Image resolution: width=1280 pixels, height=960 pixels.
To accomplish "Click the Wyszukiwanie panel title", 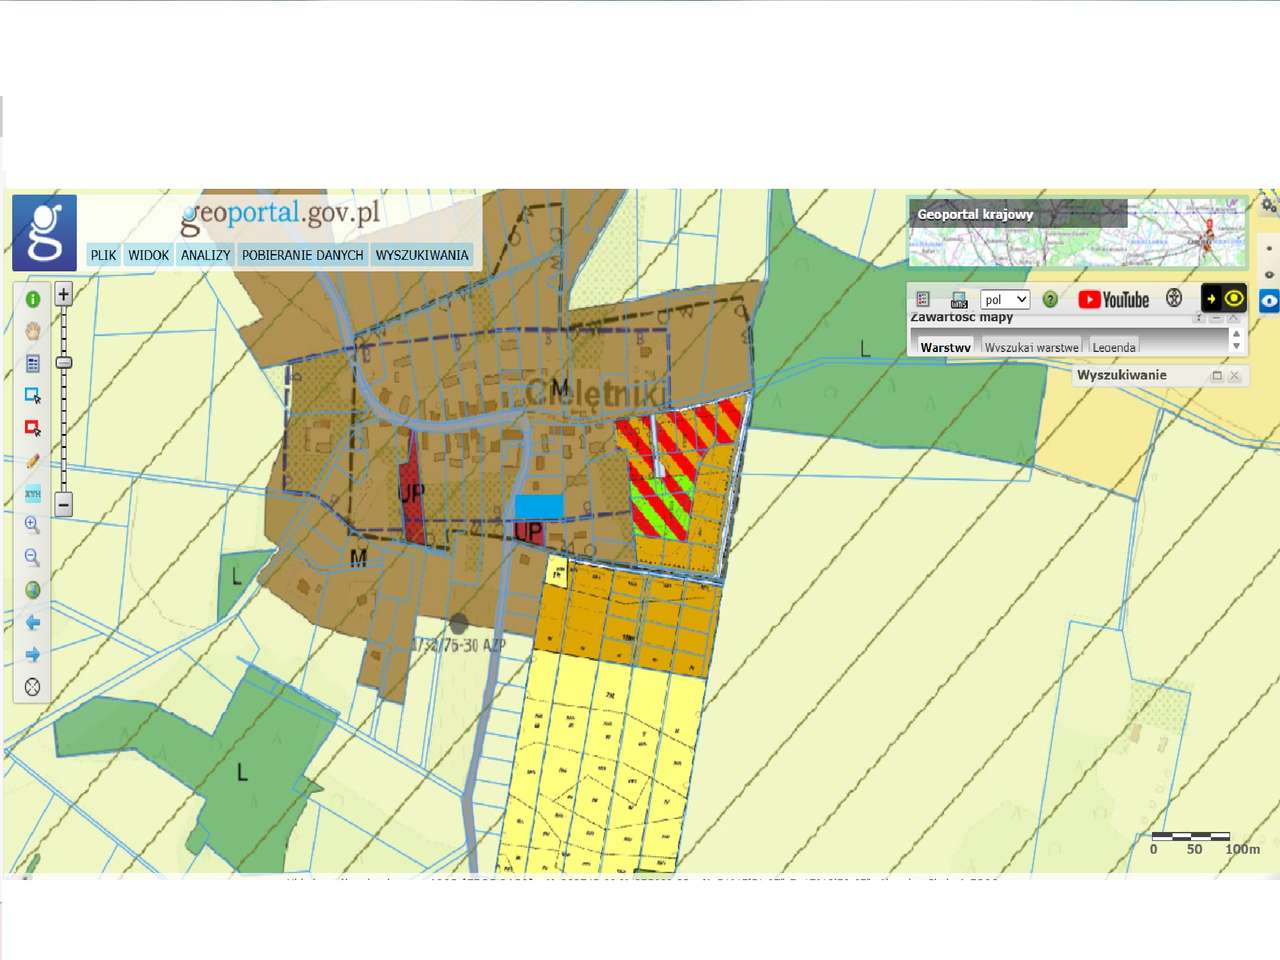I will [1122, 375].
